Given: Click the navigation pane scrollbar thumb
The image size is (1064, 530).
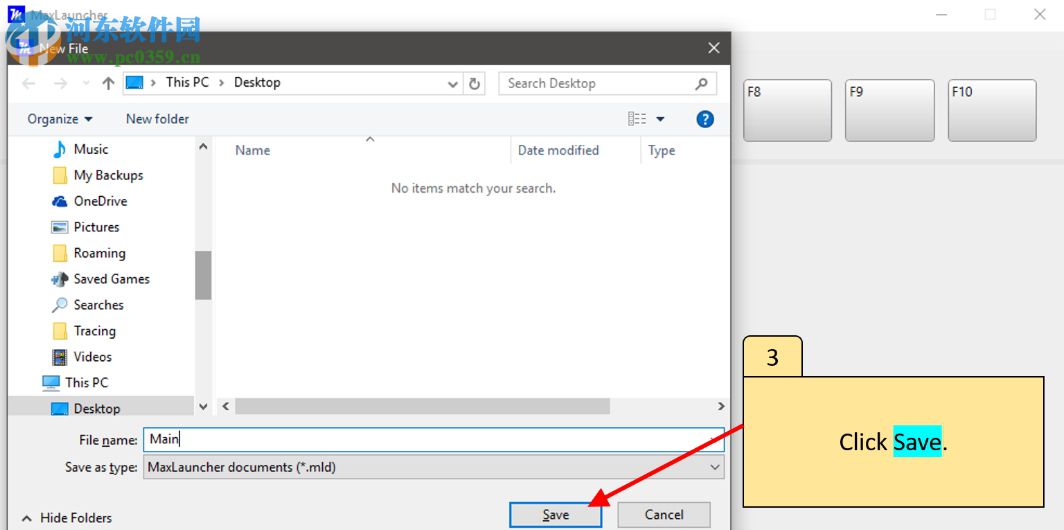Looking at the screenshot, I should pos(203,275).
